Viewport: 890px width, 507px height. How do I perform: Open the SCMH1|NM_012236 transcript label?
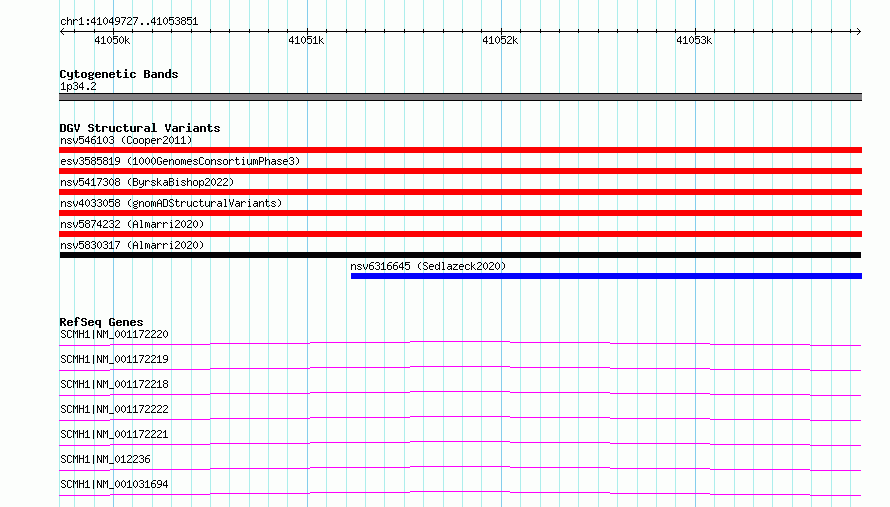[105, 459]
